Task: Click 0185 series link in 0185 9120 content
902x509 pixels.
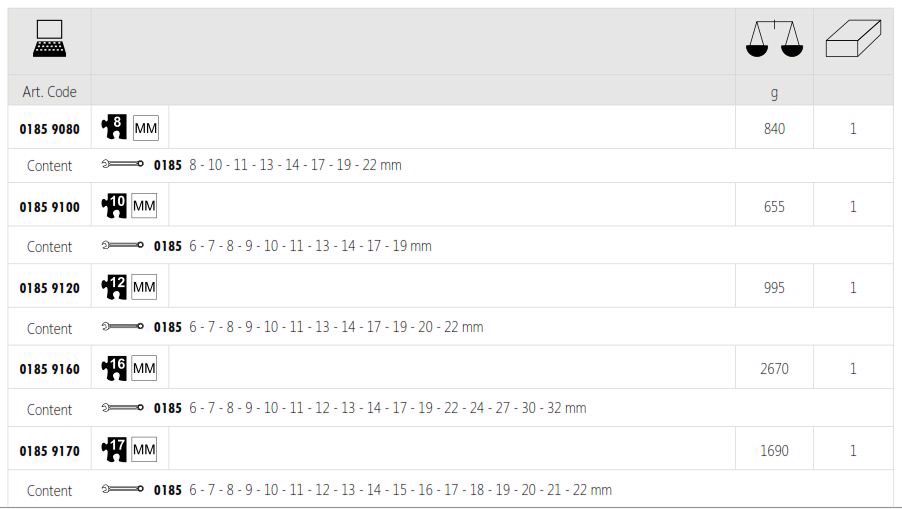Action: coord(167,327)
